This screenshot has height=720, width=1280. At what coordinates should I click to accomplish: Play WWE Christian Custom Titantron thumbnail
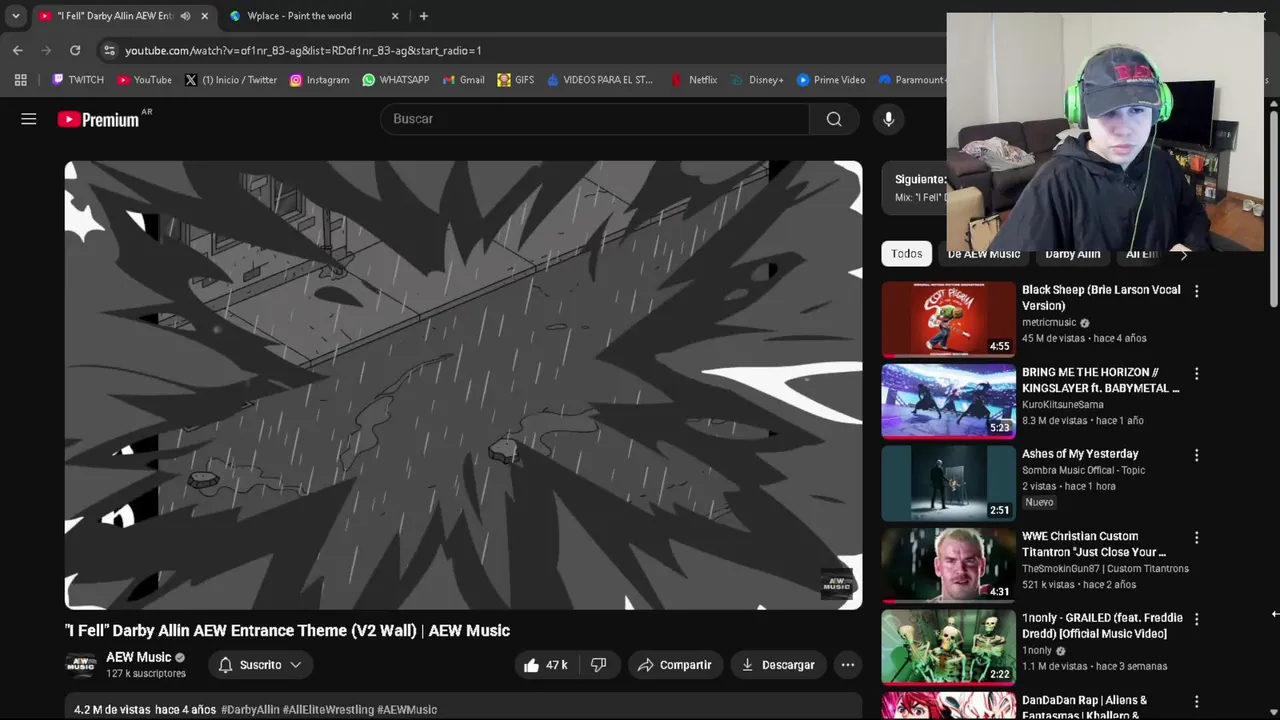pos(948,565)
